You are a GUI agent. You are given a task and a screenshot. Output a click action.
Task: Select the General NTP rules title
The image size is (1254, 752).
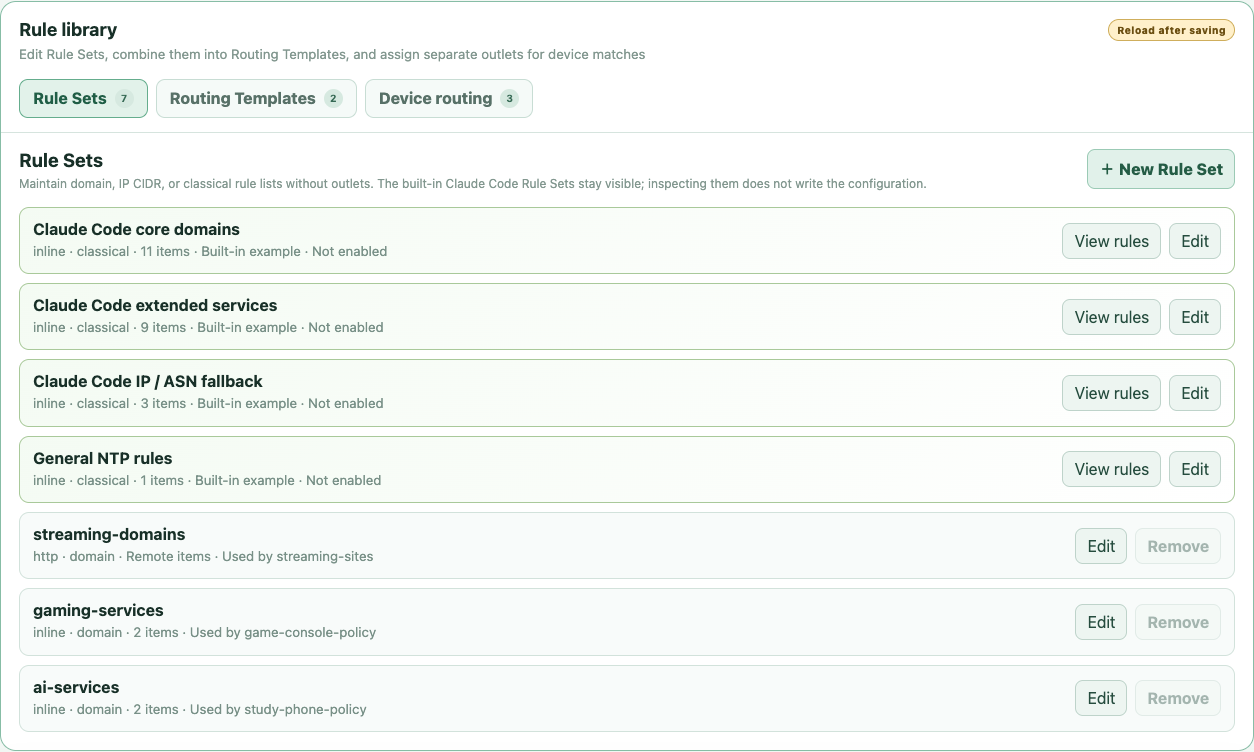103,458
